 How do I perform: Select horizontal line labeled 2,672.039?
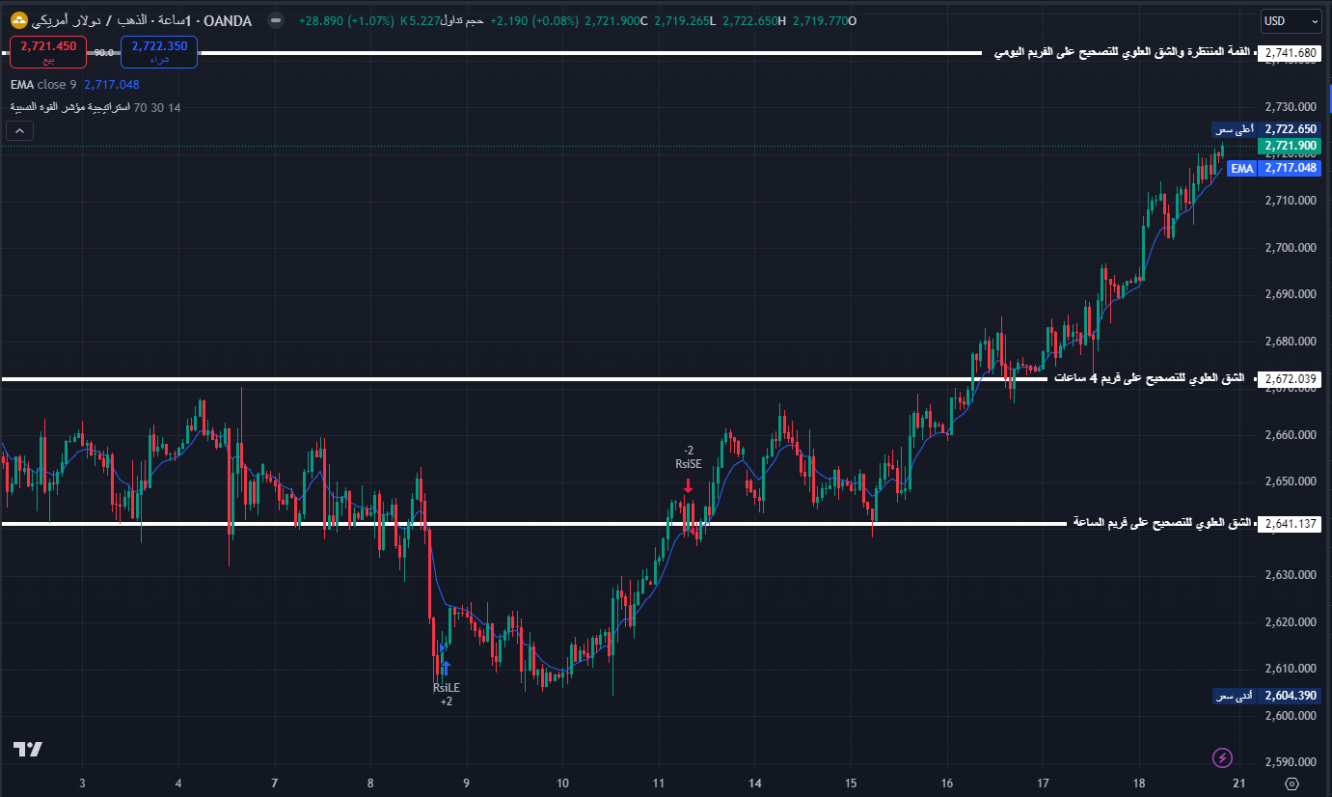[x=523, y=379]
